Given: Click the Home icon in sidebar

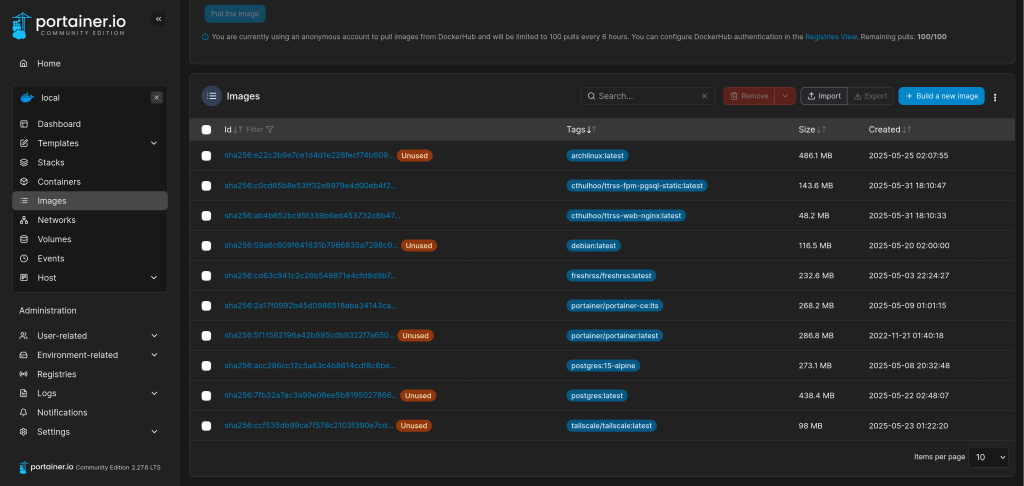Looking at the screenshot, I should [24, 64].
